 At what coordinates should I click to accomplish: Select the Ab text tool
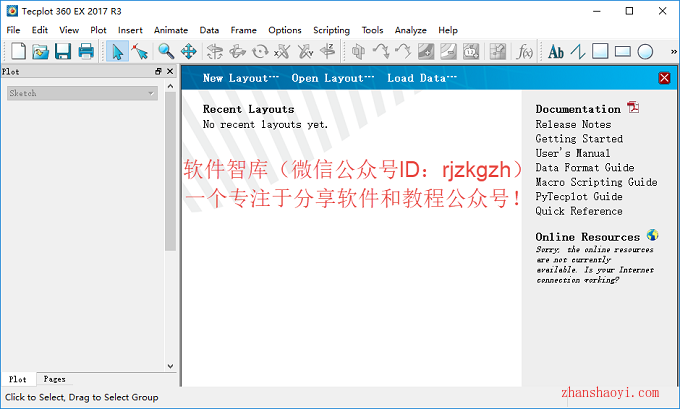(556, 52)
